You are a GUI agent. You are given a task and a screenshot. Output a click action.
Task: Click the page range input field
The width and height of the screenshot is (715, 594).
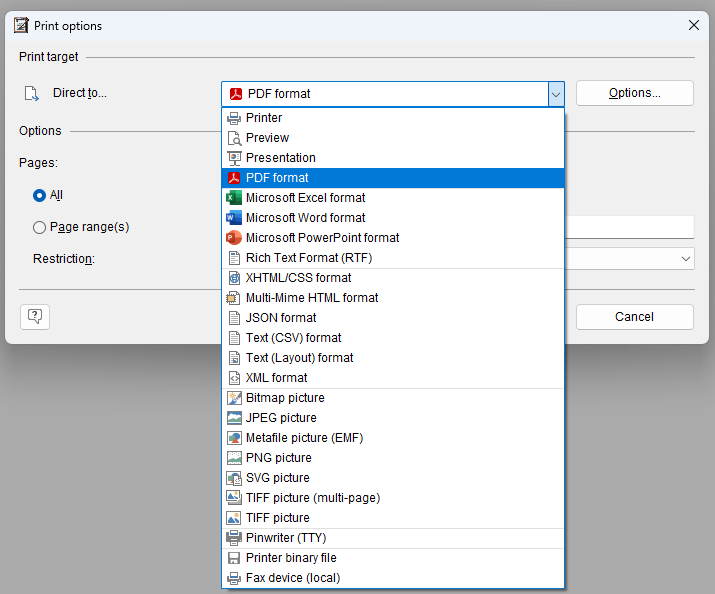(630, 227)
